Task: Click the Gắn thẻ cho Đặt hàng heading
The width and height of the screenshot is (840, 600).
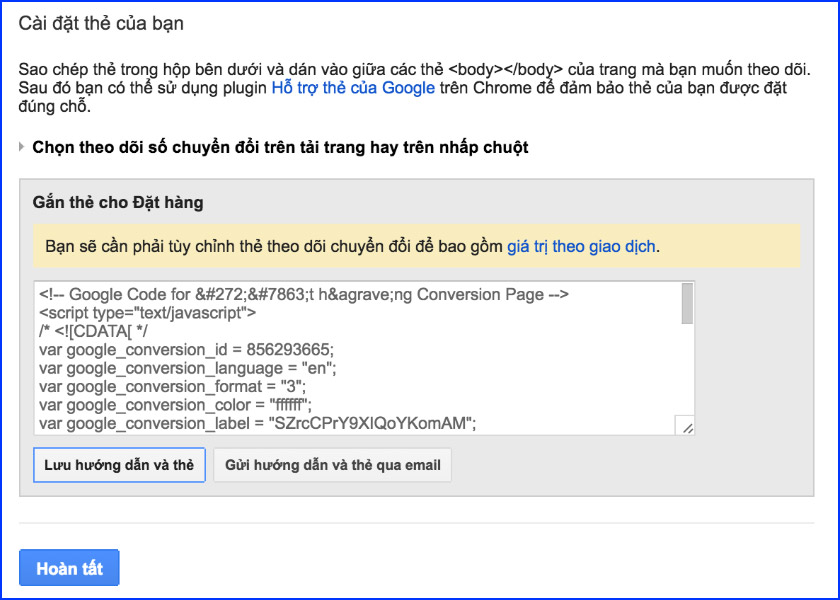Action: [118, 203]
